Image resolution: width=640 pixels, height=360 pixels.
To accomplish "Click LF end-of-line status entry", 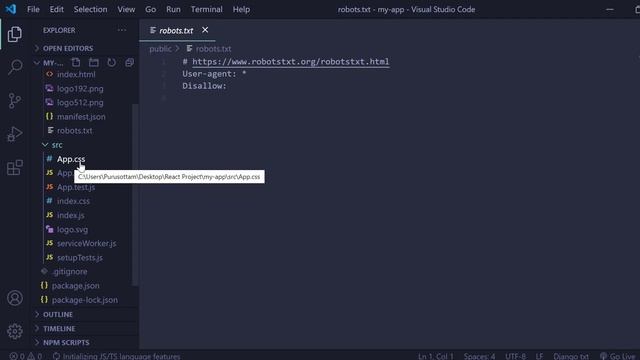I will tap(539, 356).
